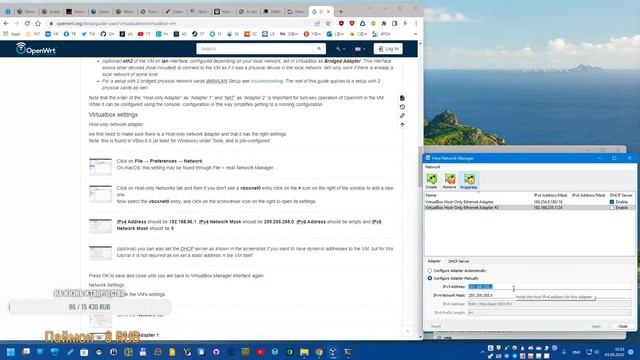Viewport: 640px width, 360px height.
Task: Expand the system tray hidden icons chevron
Action: point(483,352)
